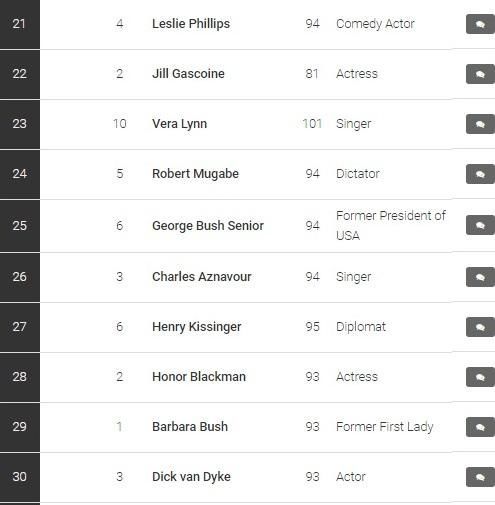Open comments for Charles Aznavour
This screenshot has width=495, height=505.
point(480,277)
